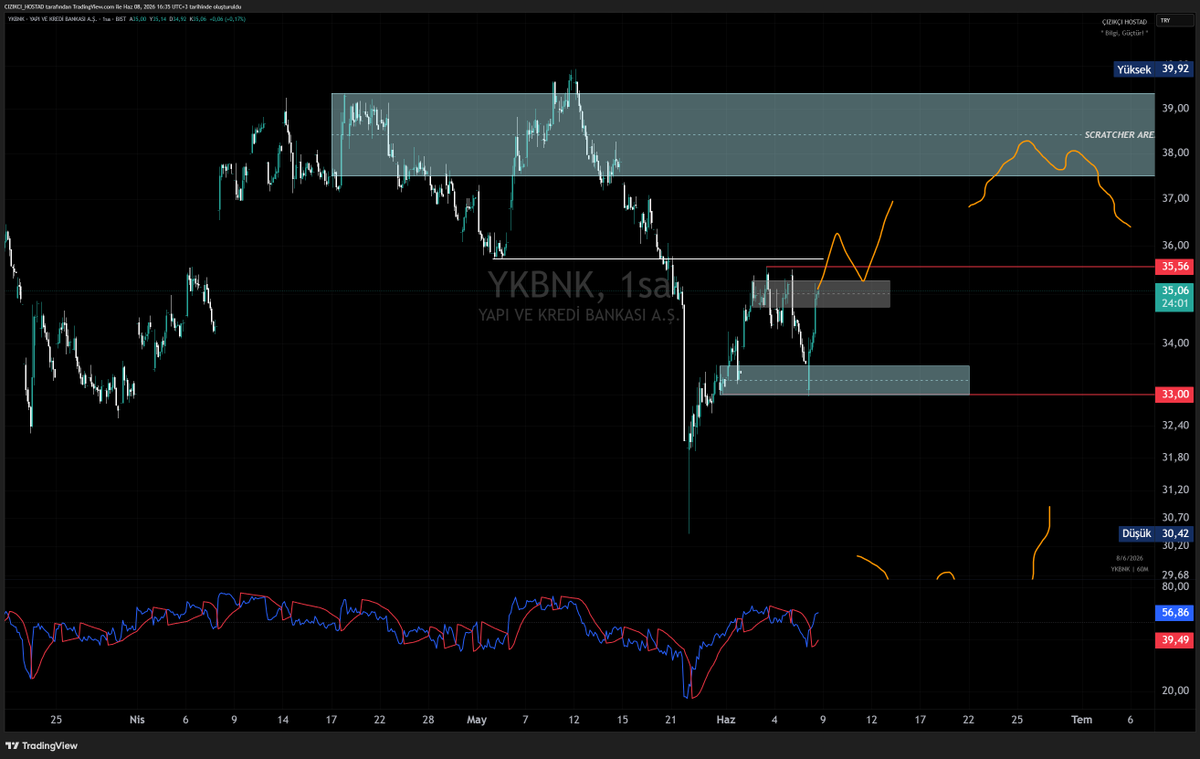This screenshot has height=759, width=1200.
Task: Click the blue 56,86 indicator value tag
Action: (x=1174, y=613)
